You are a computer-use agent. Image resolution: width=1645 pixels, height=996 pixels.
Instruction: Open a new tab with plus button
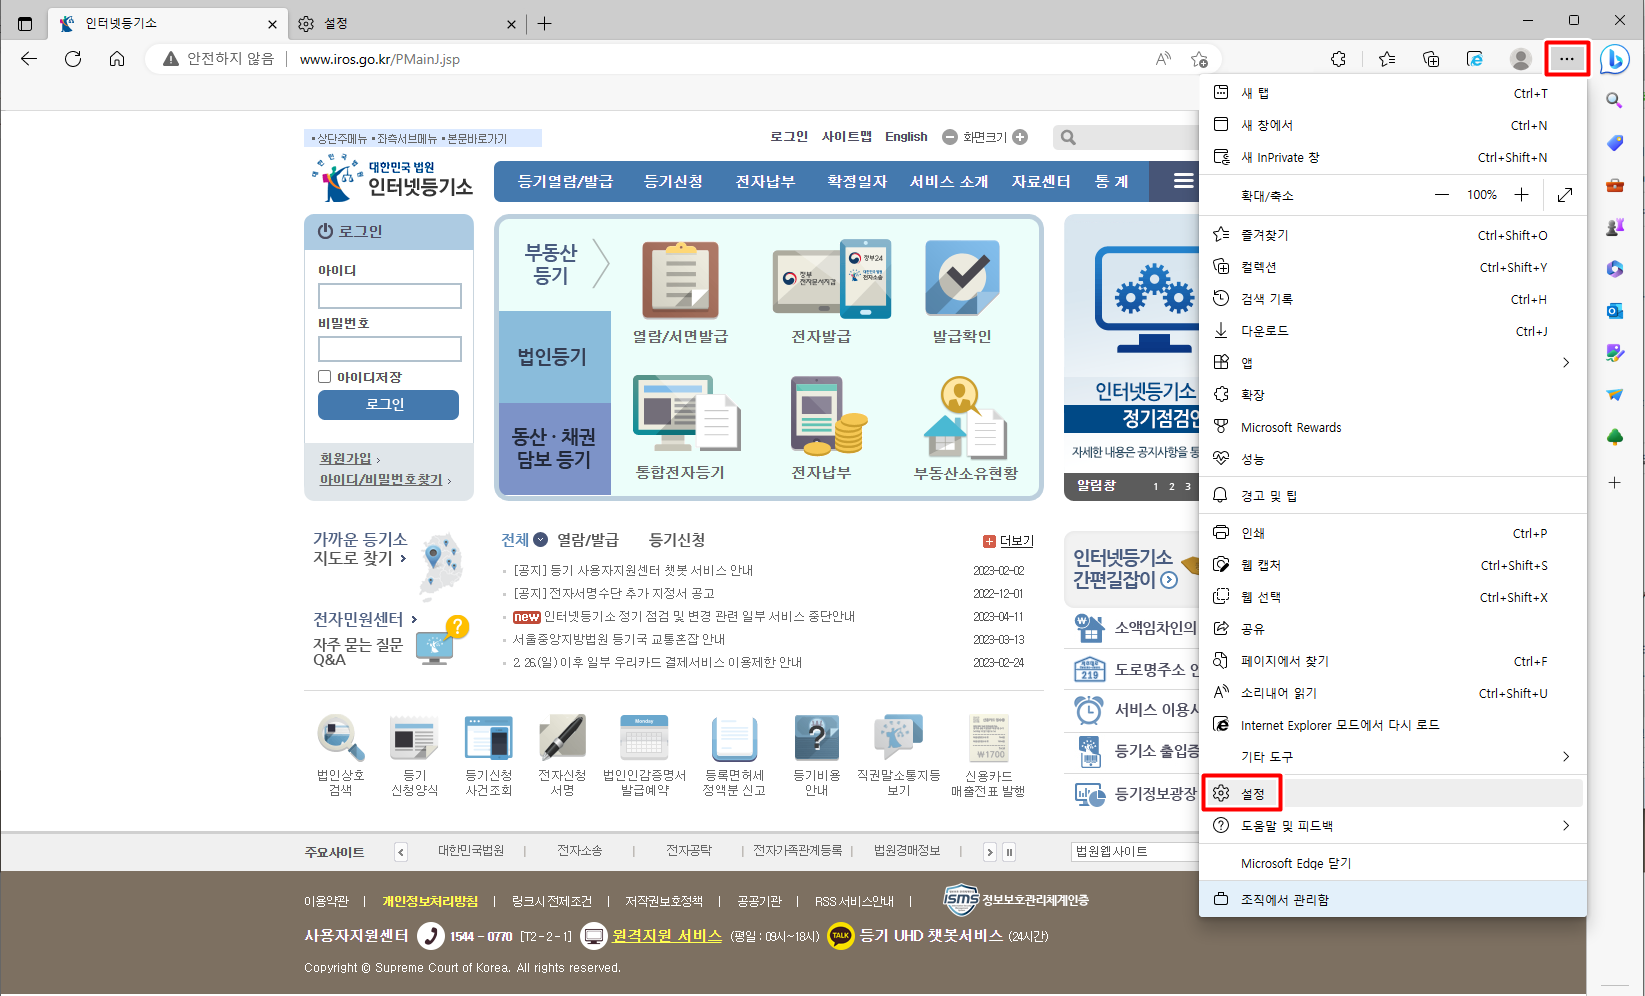click(544, 23)
